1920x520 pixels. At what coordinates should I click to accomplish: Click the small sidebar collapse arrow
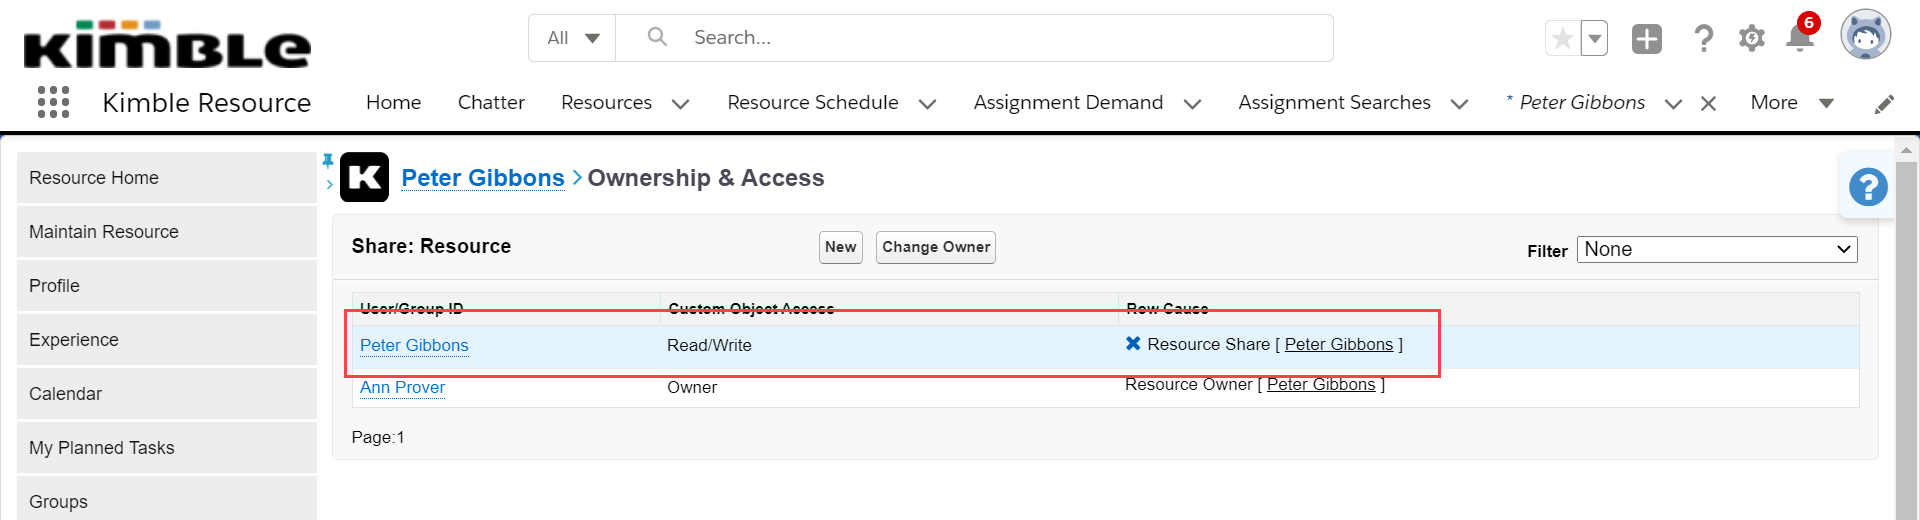[x=329, y=184]
